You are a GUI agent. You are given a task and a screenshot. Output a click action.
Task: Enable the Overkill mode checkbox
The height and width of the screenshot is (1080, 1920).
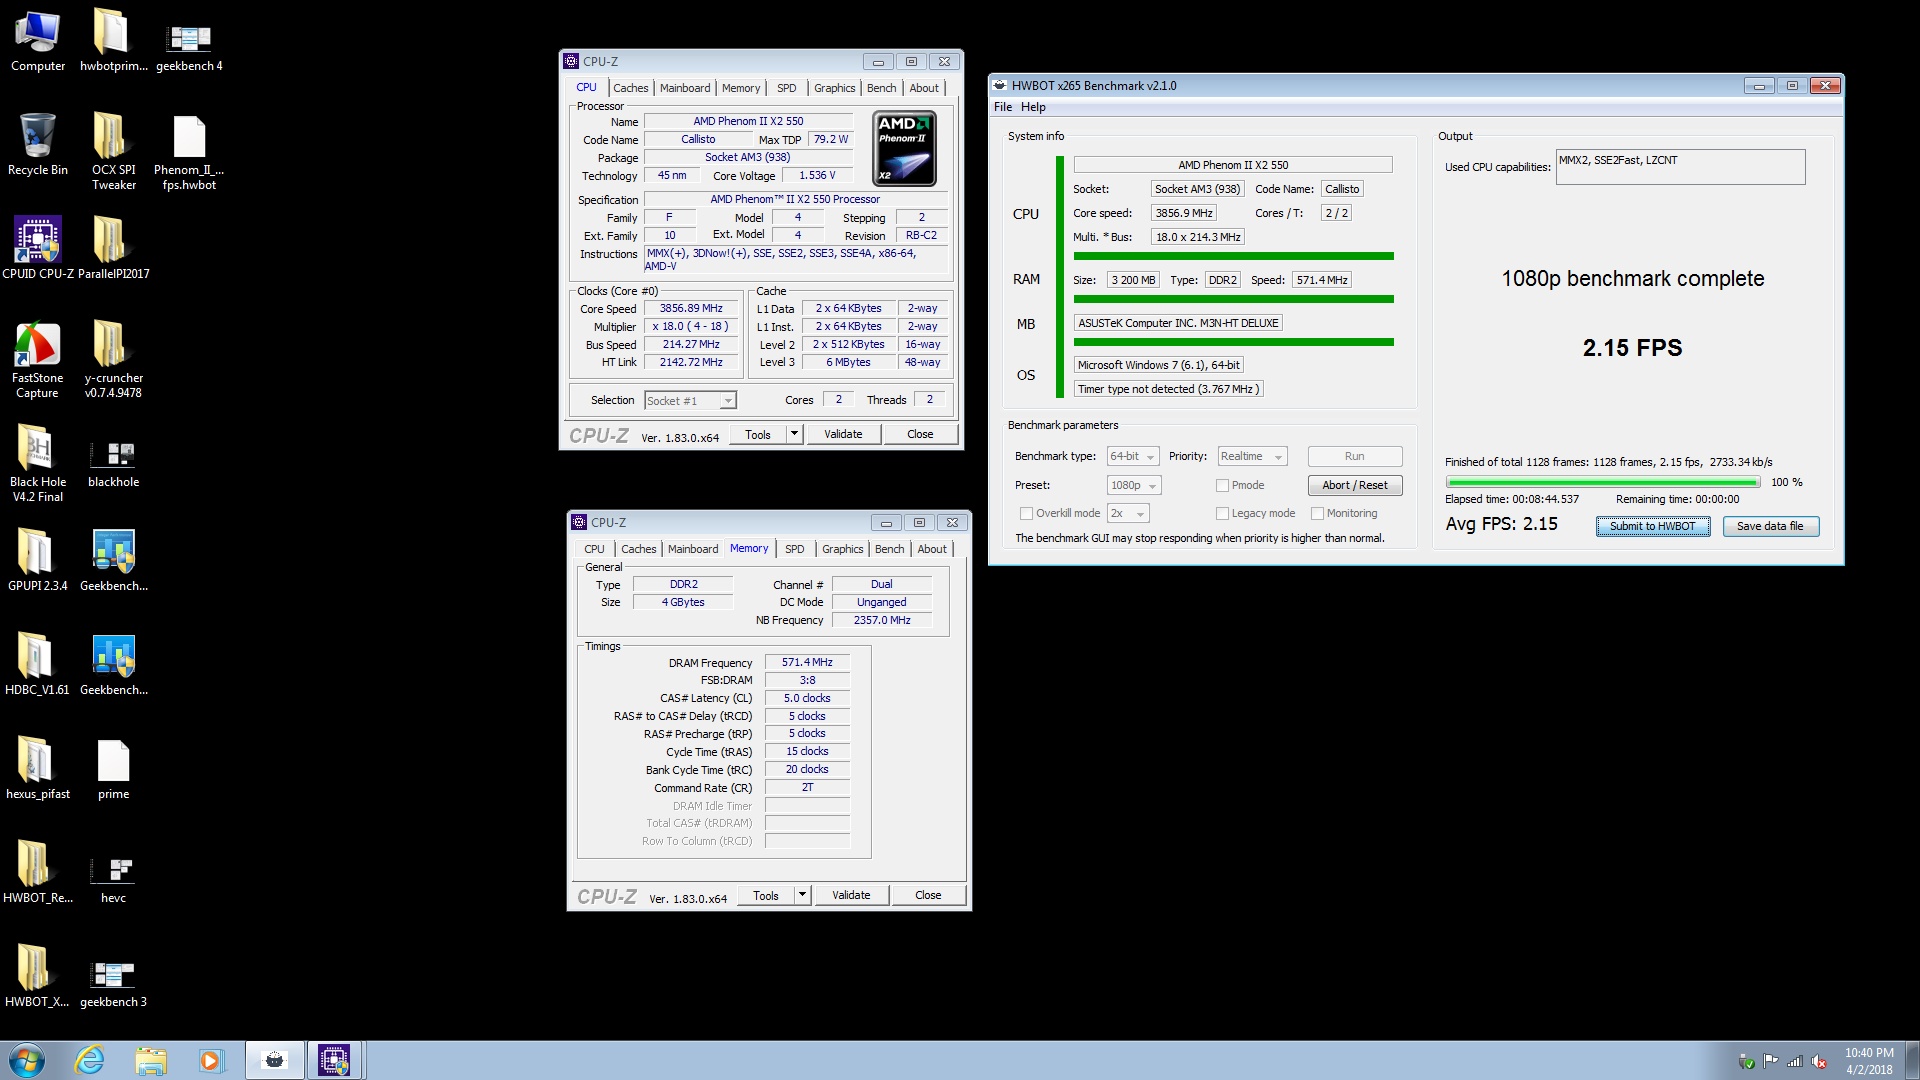[x=1026, y=514]
